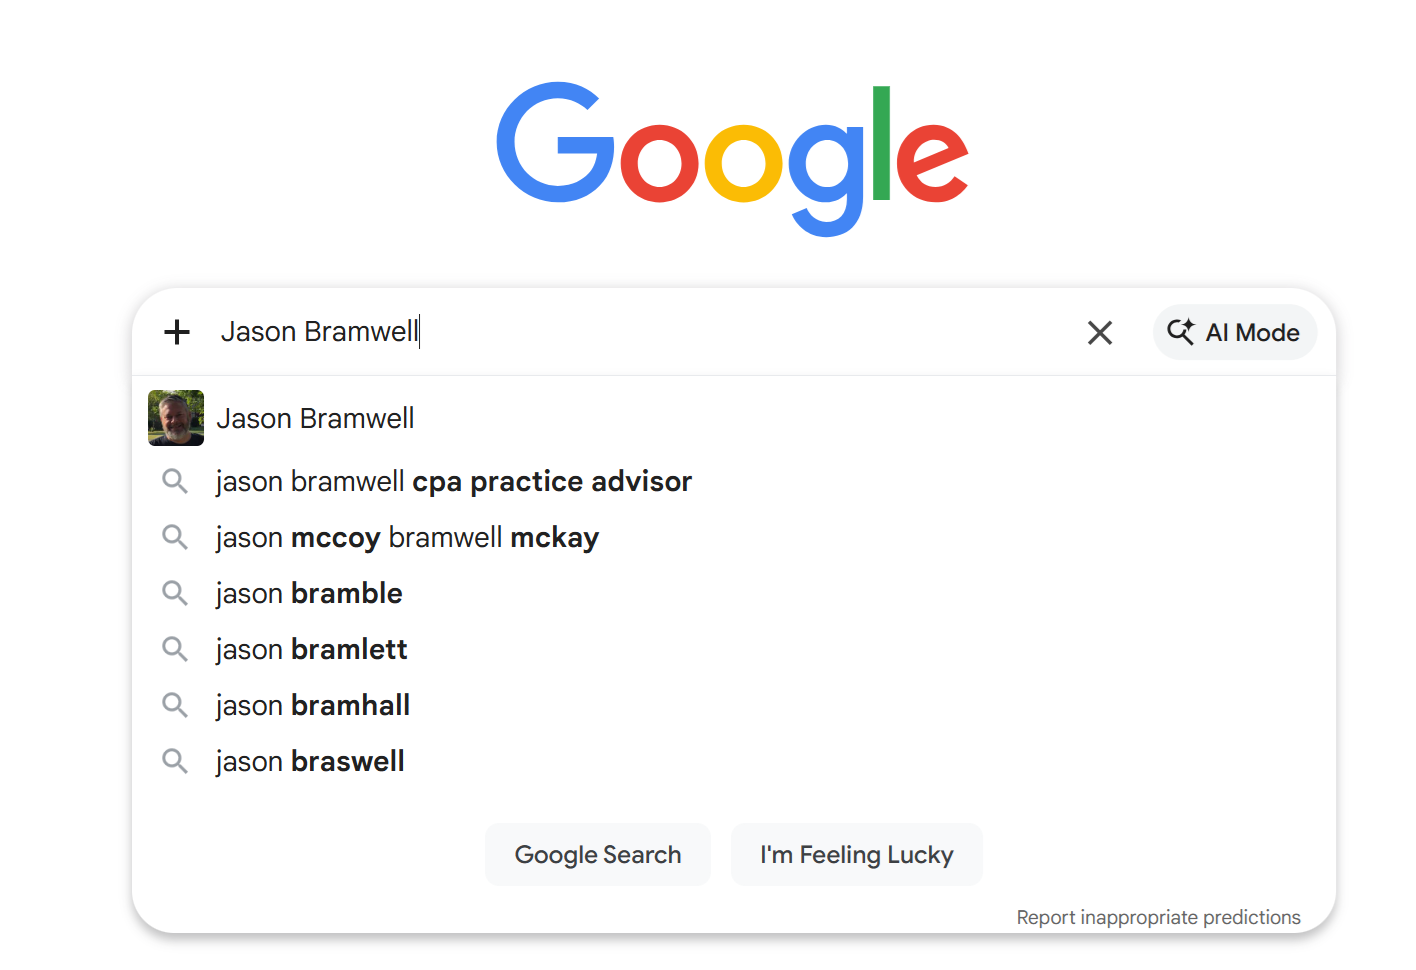Click the magnifier icon beside jason bramhall

pyautogui.click(x=175, y=705)
